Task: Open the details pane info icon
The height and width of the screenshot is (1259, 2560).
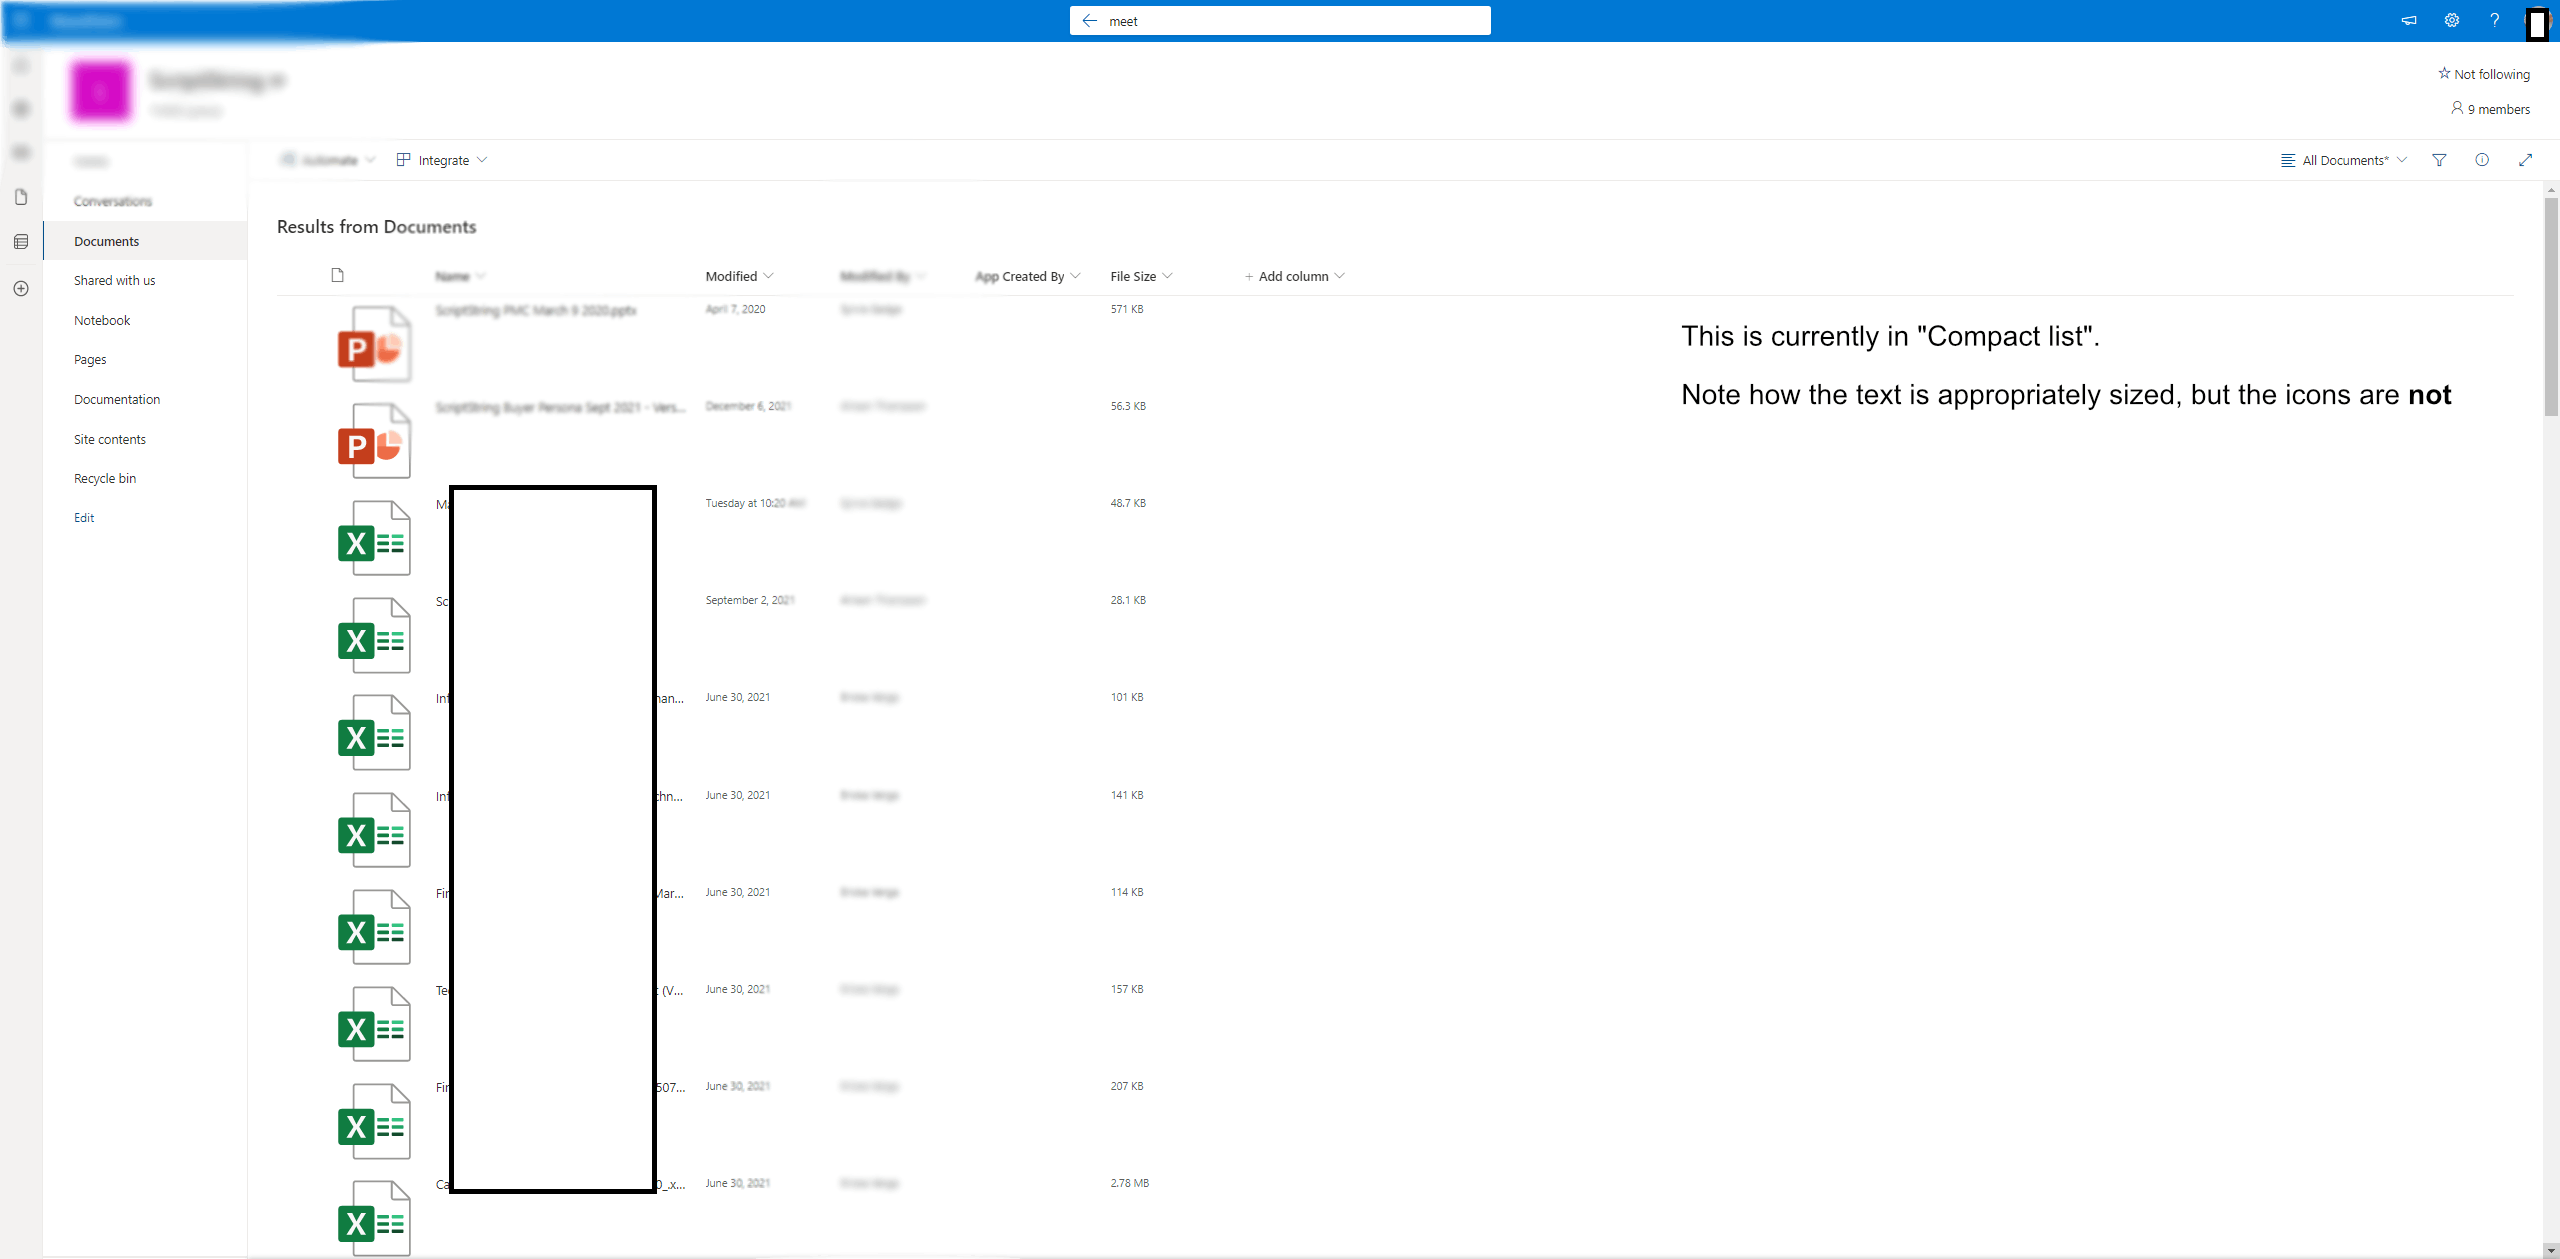Action: [2482, 160]
